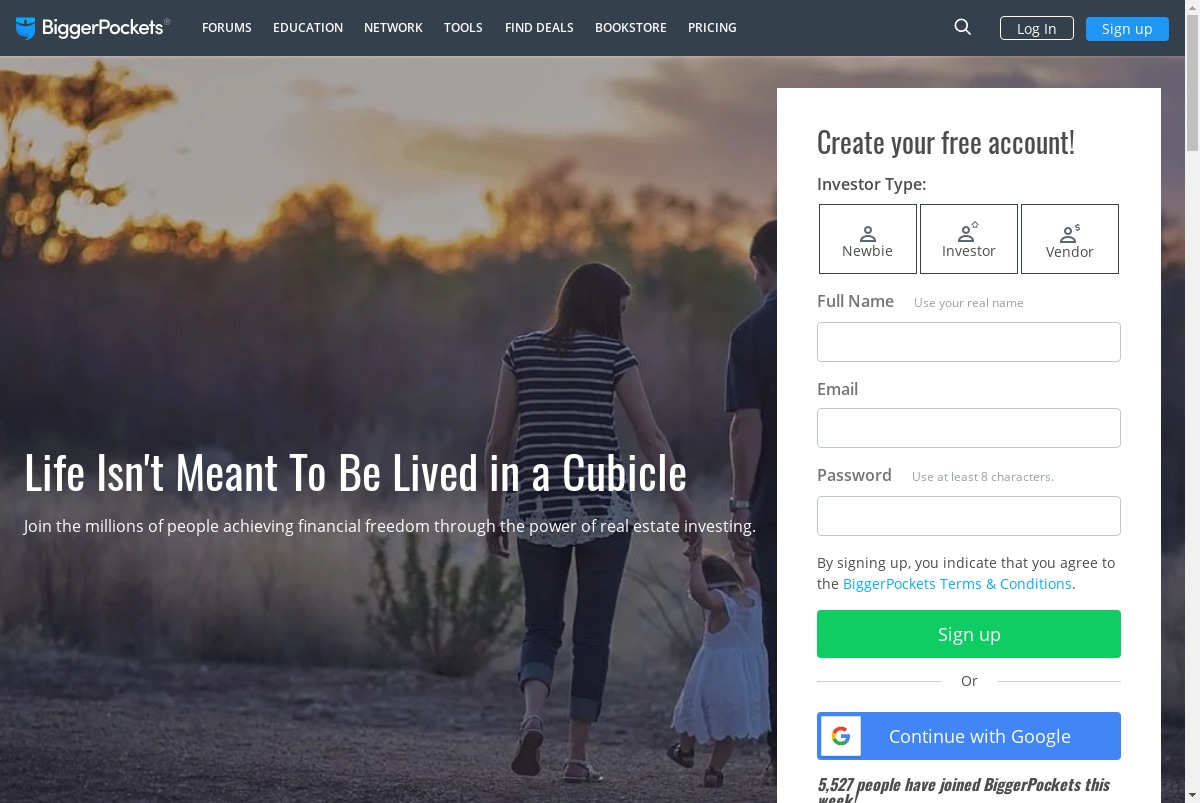Click the Vendor person icon
Screen dimensions: 1200x803
[x=1069, y=234]
